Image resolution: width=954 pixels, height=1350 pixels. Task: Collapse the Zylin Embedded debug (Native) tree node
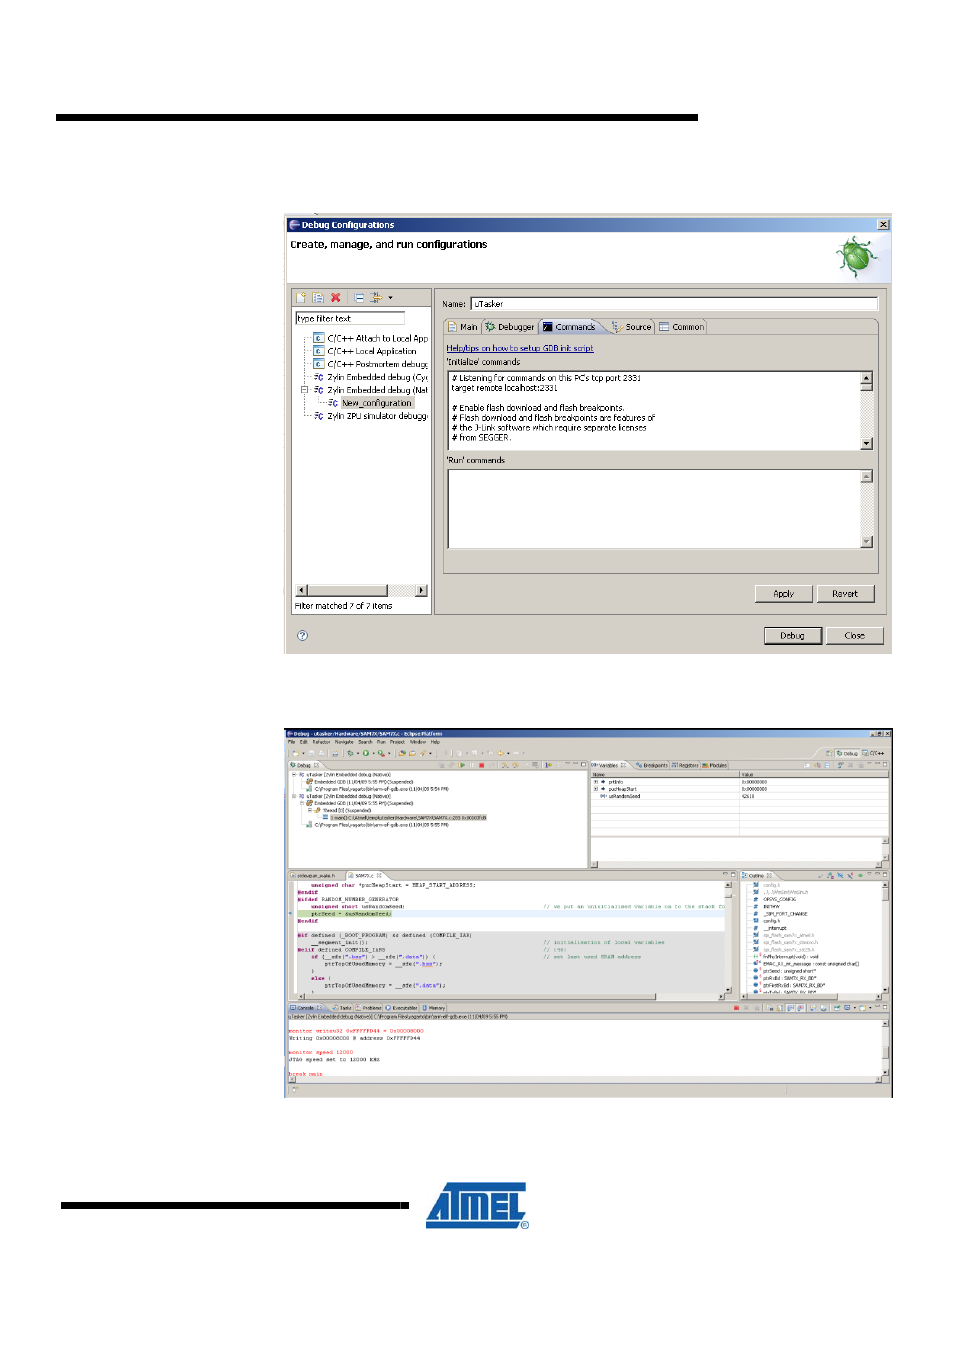coord(305,390)
